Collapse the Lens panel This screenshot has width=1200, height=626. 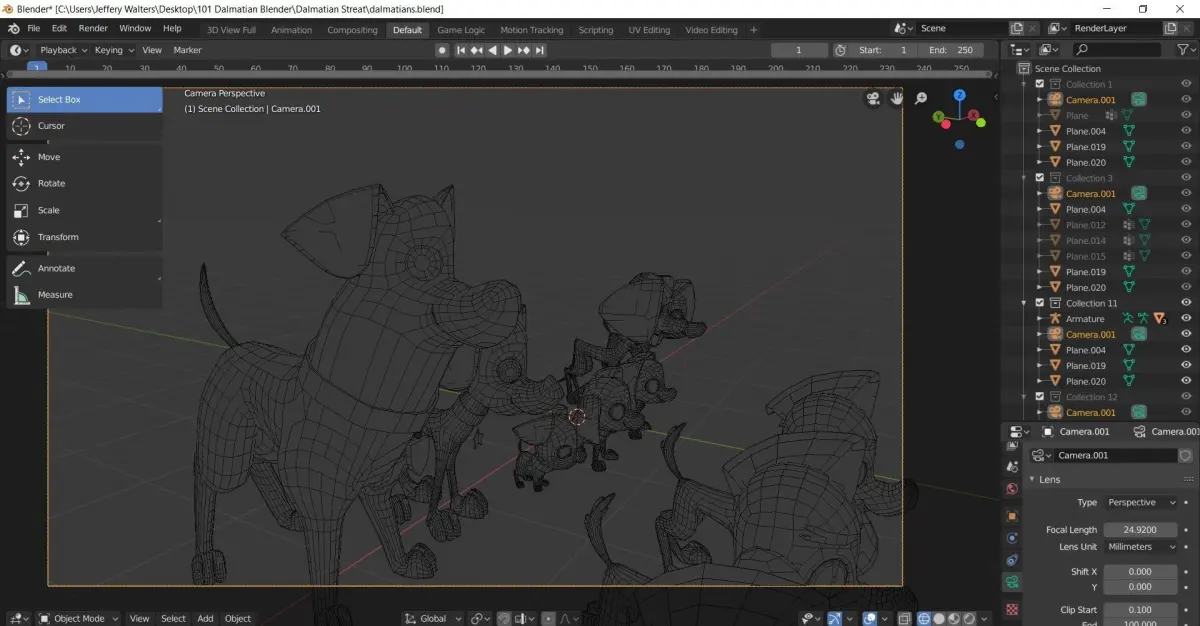point(1033,480)
